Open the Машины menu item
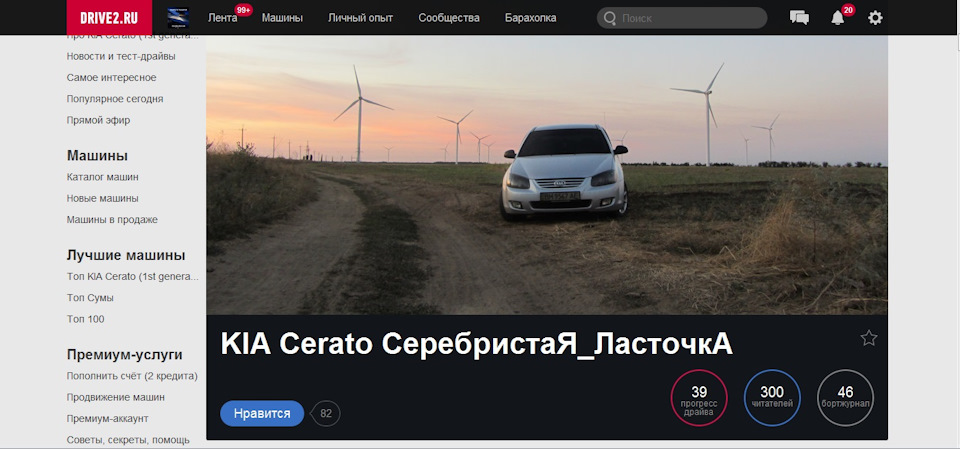Screen dimensions: 960x449 point(282,18)
